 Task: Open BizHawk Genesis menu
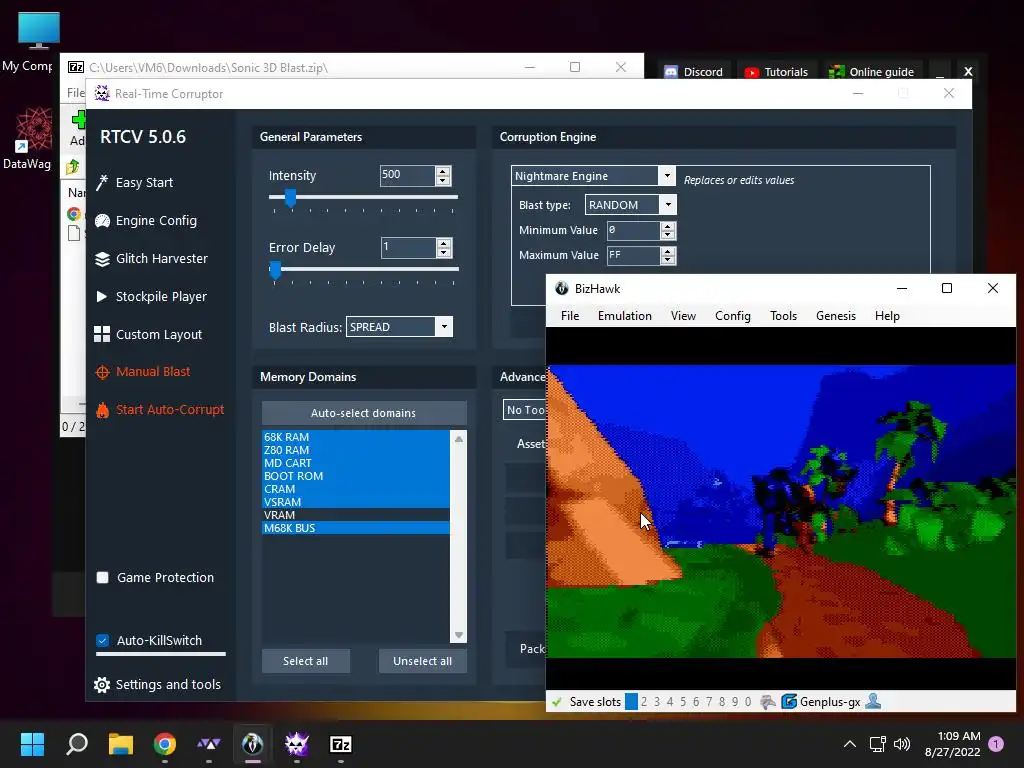(x=836, y=316)
